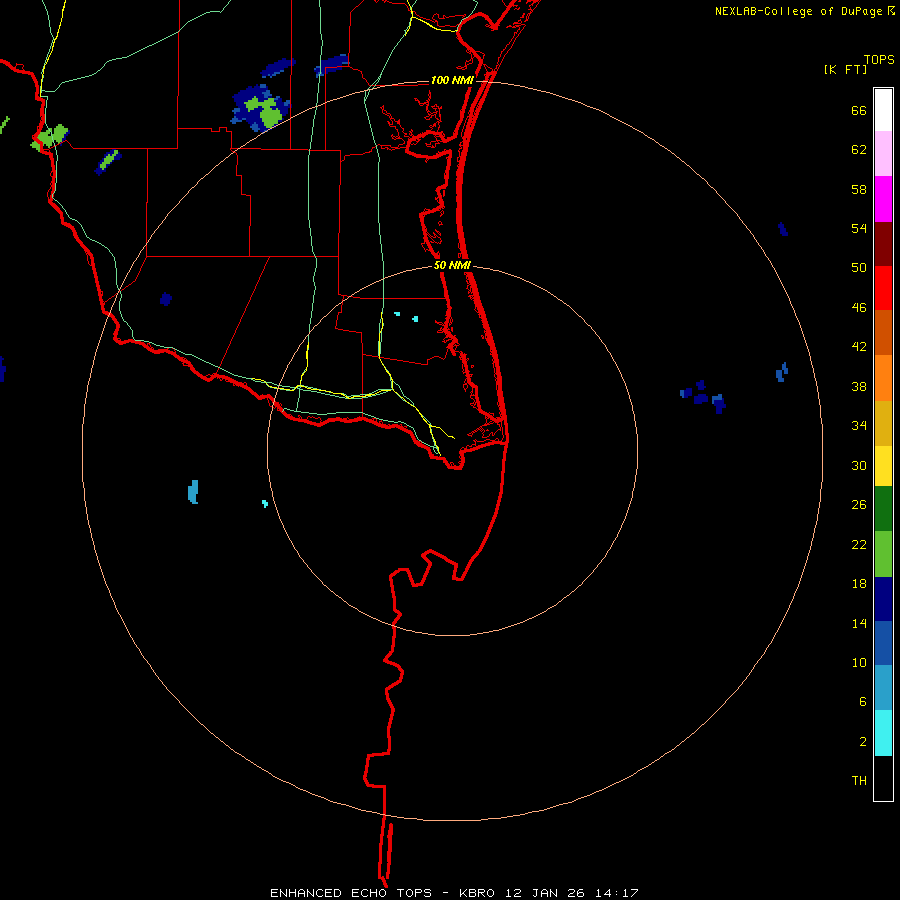Select the "22" legend number
Viewport: 900px width, 900px height.
tap(859, 545)
